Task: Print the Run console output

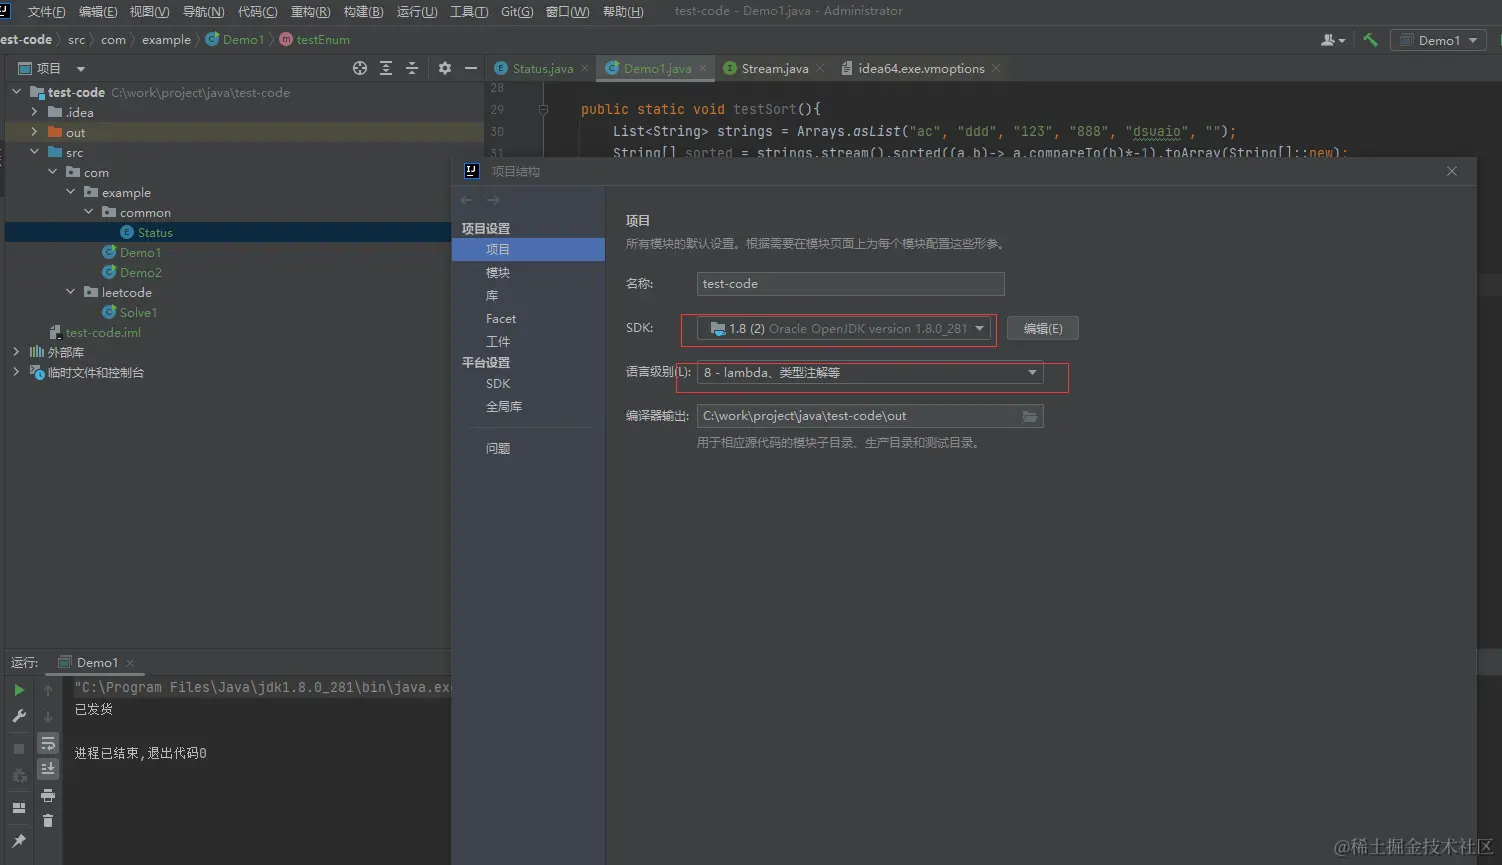Action: (x=48, y=795)
